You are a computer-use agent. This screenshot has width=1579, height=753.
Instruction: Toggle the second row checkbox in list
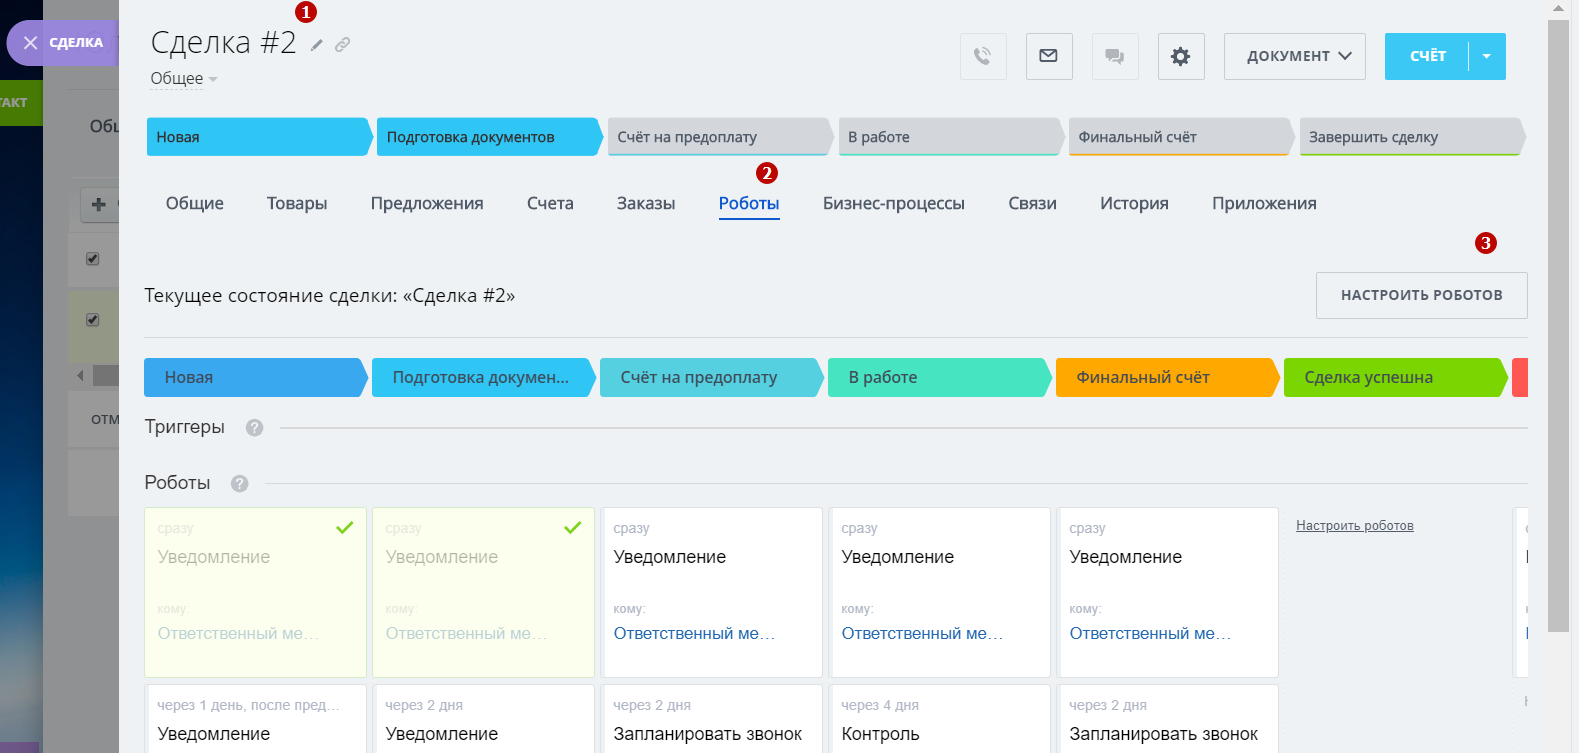[93, 320]
